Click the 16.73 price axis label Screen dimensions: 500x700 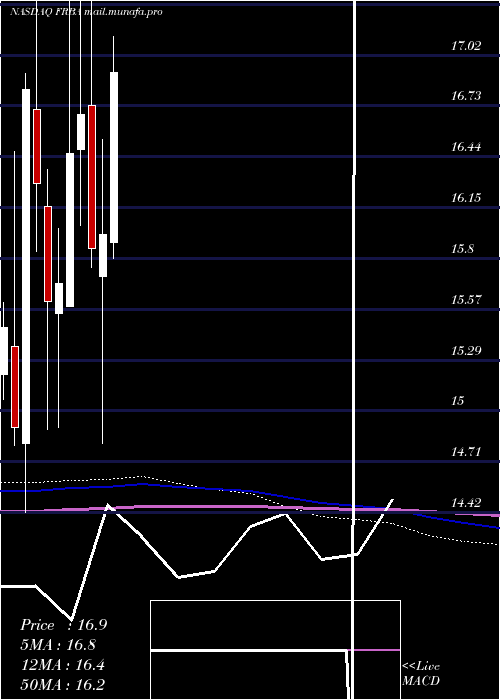(466, 96)
